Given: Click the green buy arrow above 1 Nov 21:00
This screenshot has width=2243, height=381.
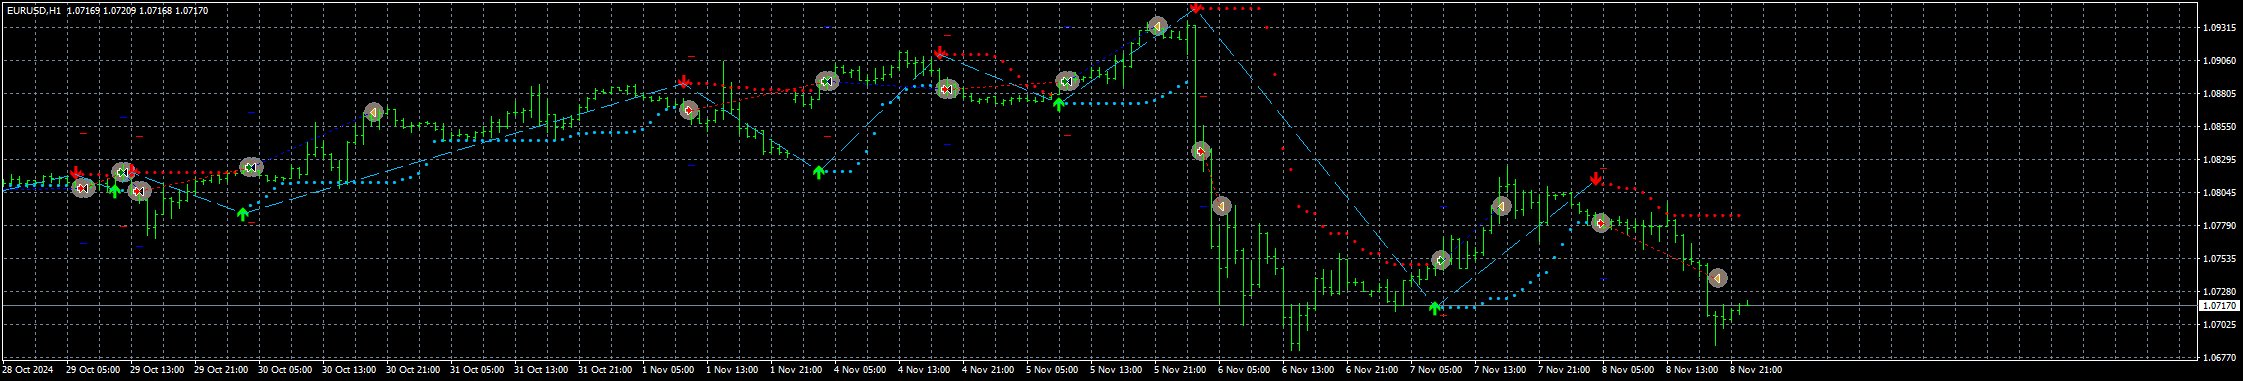Looking at the screenshot, I should (819, 172).
